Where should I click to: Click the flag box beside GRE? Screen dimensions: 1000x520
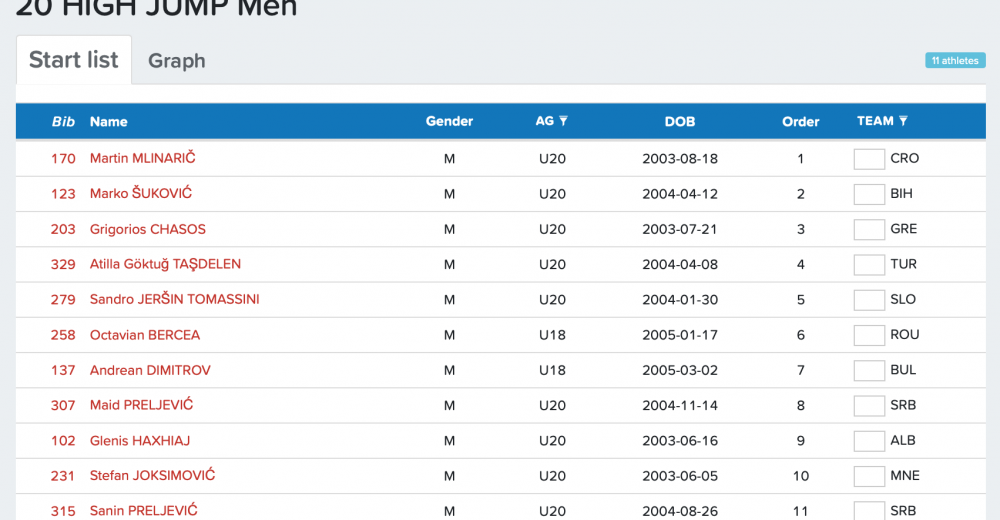tap(869, 229)
